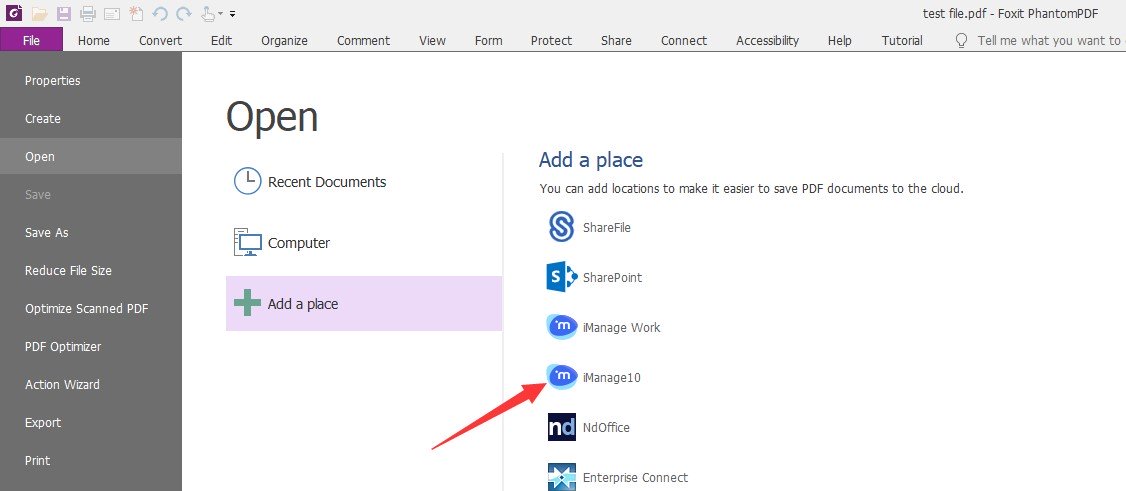The width and height of the screenshot is (1126, 491).
Task: Switch to the Help ribbon tab
Action: coord(839,40)
